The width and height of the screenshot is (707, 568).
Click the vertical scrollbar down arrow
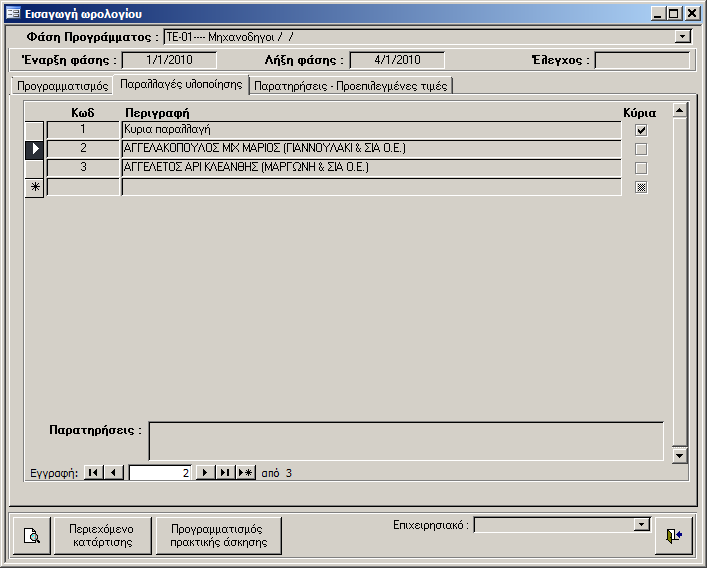click(x=680, y=455)
